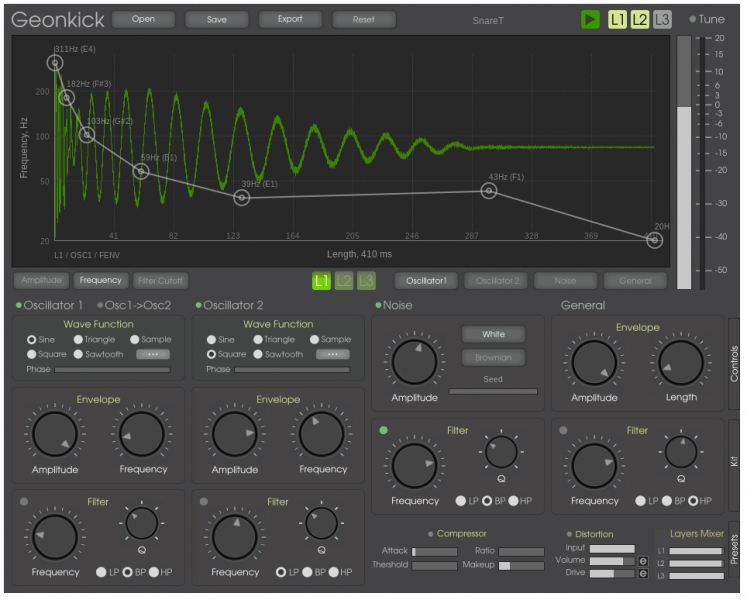Enable Osc1->Osc2 modulation

pyautogui.click(x=134, y=305)
